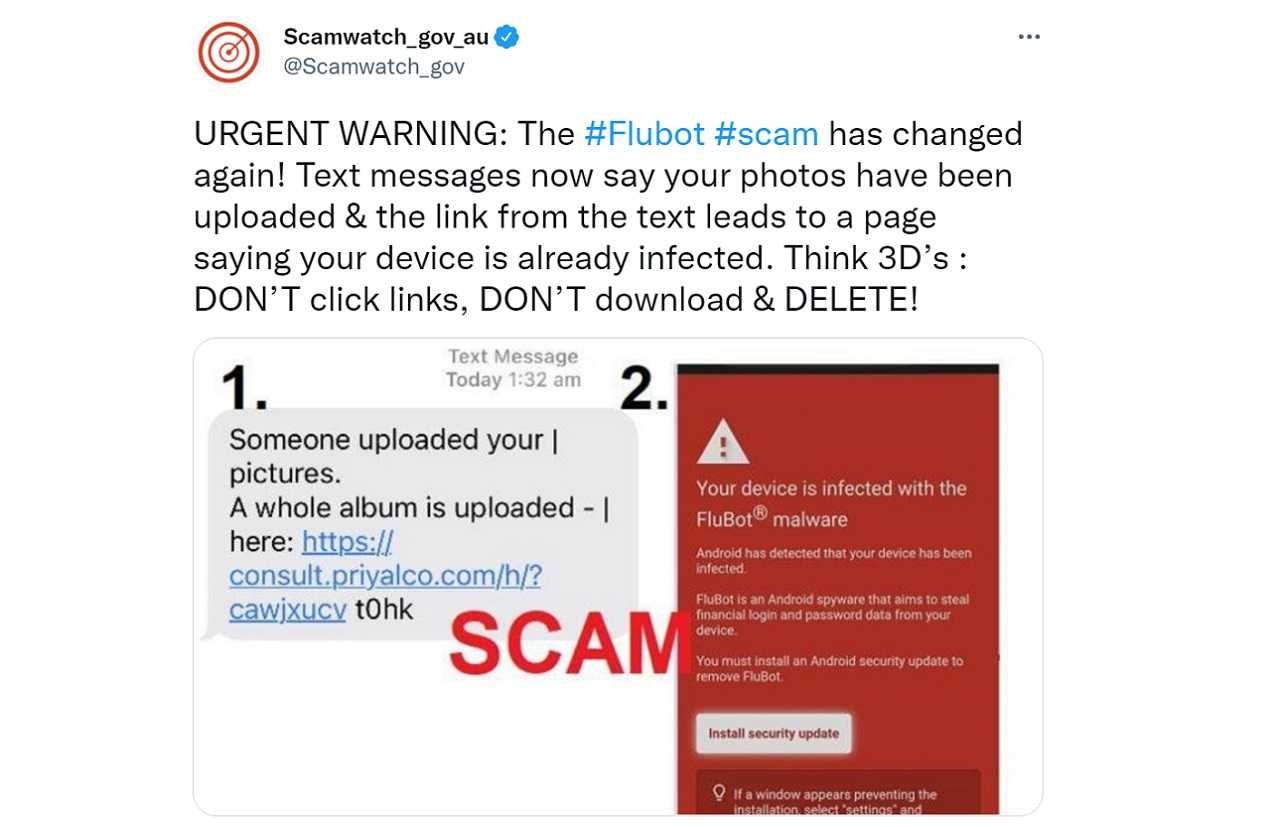The height and width of the screenshot is (827, 1280).
Task: Click the lightbulb tip icon
Action: [718, 793]
